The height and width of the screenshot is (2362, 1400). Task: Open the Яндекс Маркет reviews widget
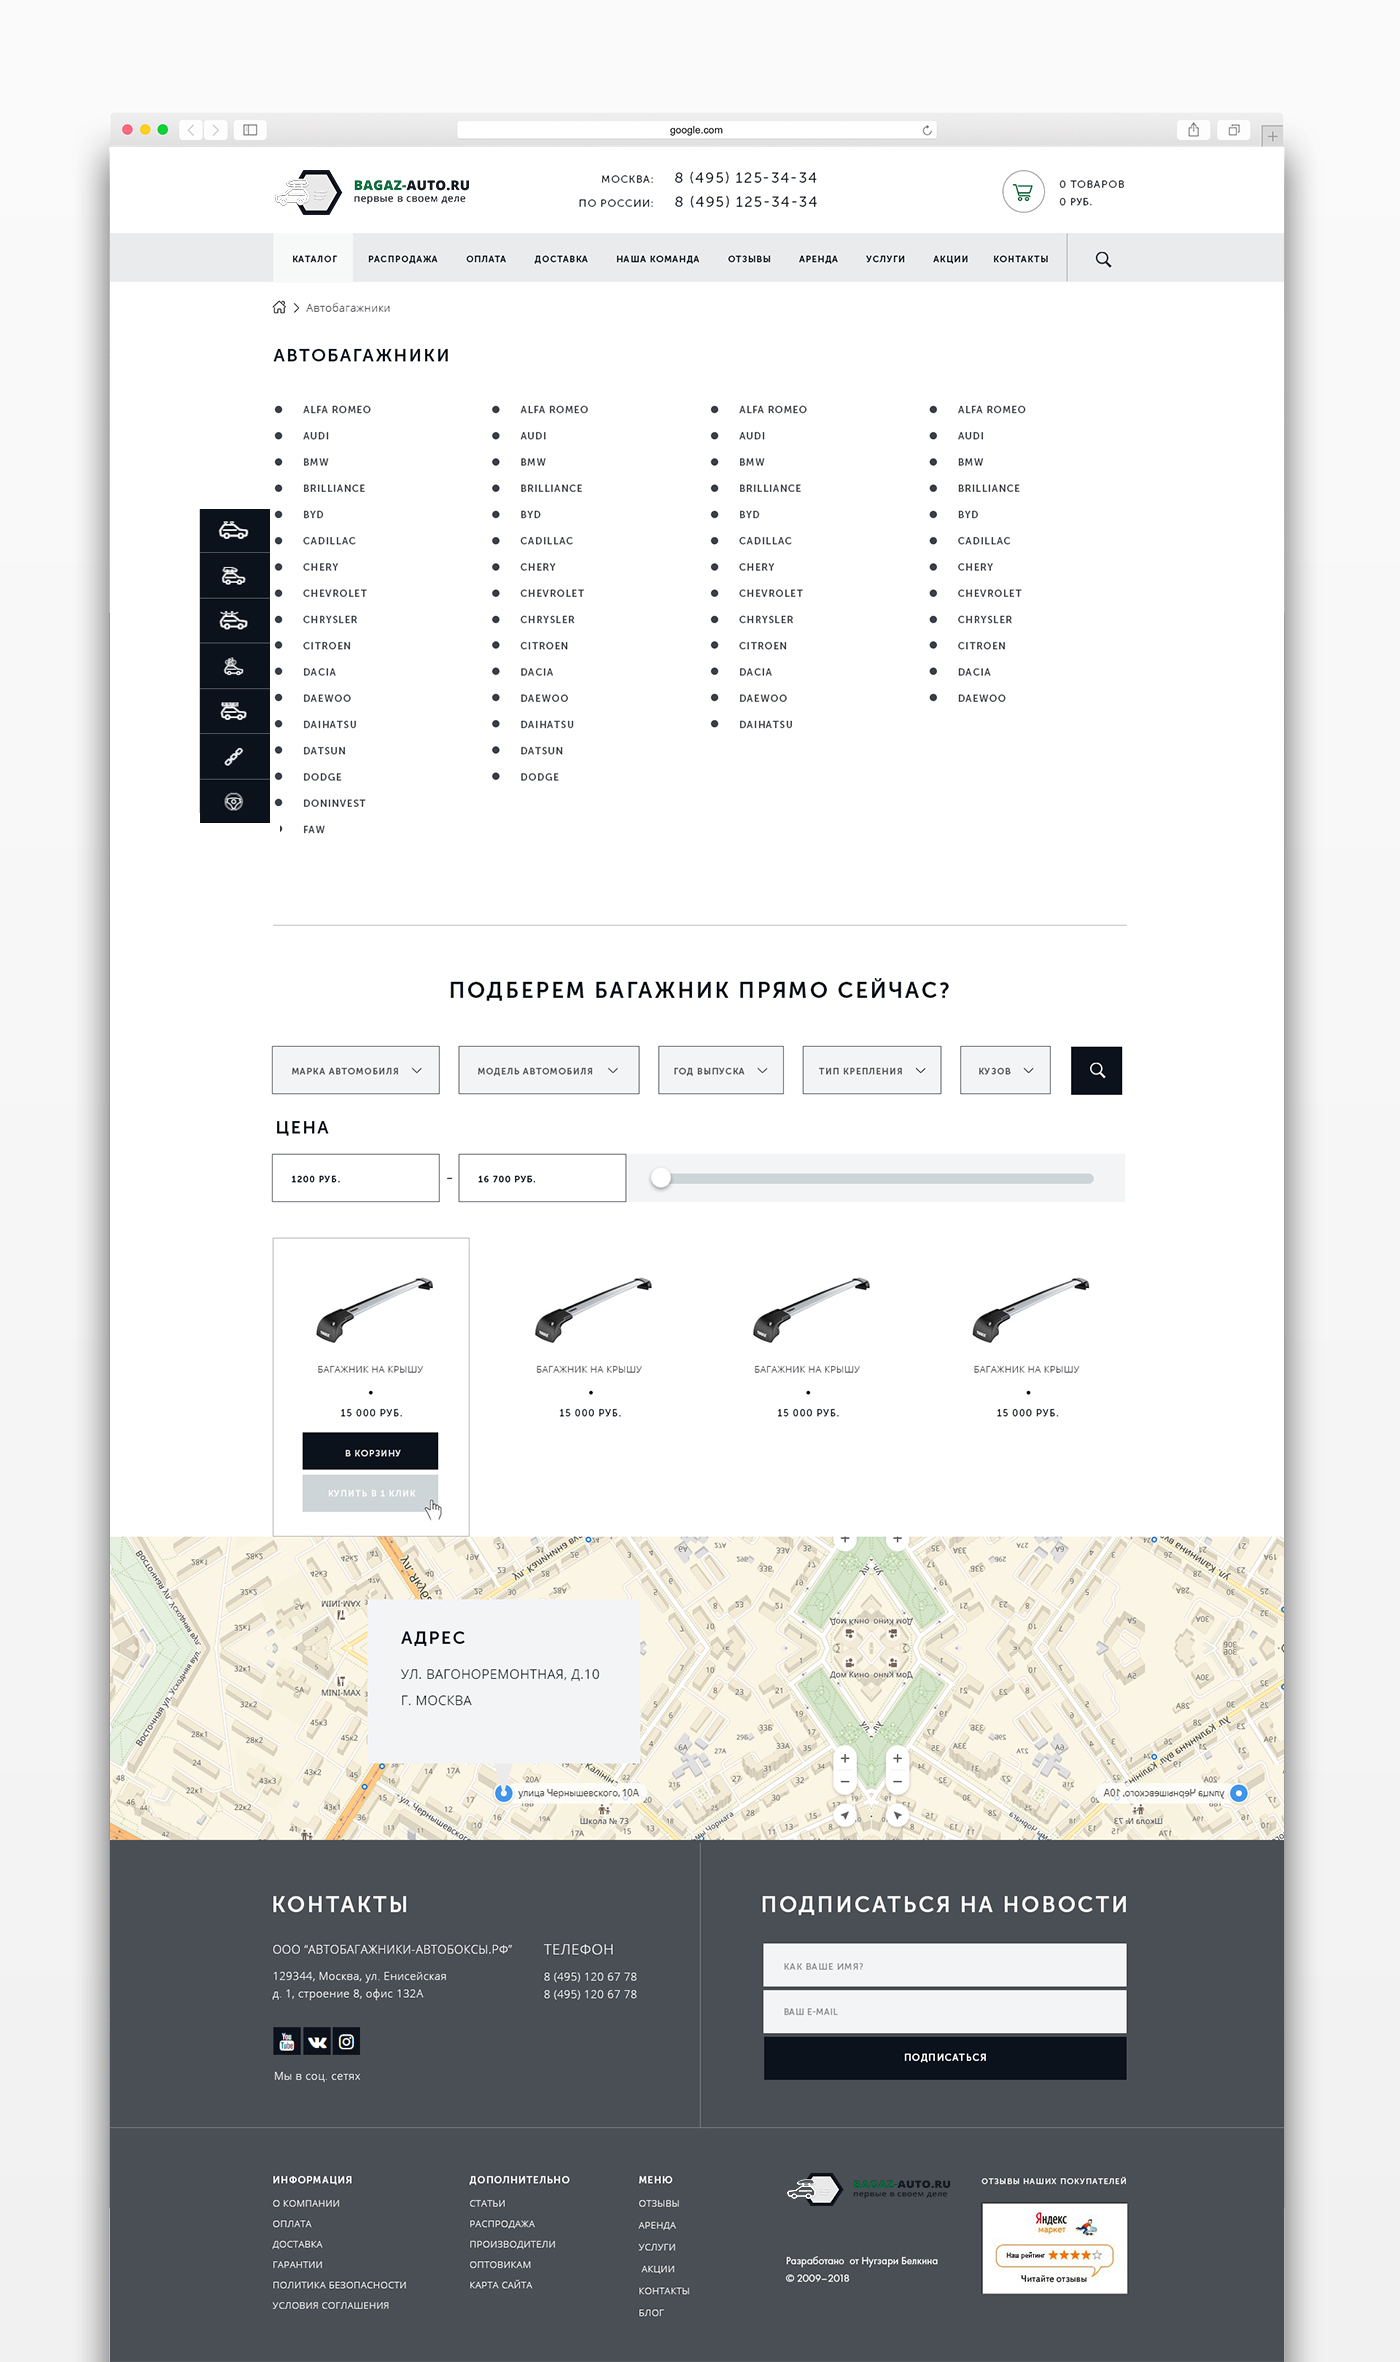coord(1055,2248)
